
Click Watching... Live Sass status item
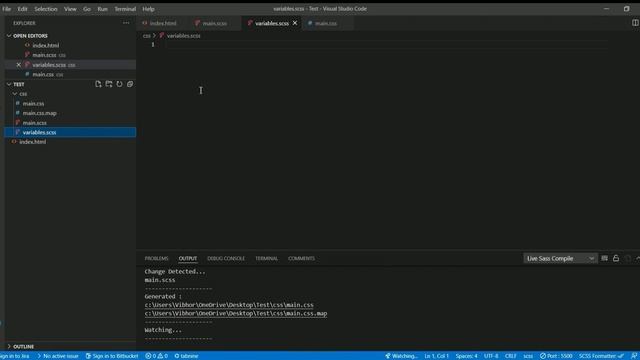[x=402, y=356]
